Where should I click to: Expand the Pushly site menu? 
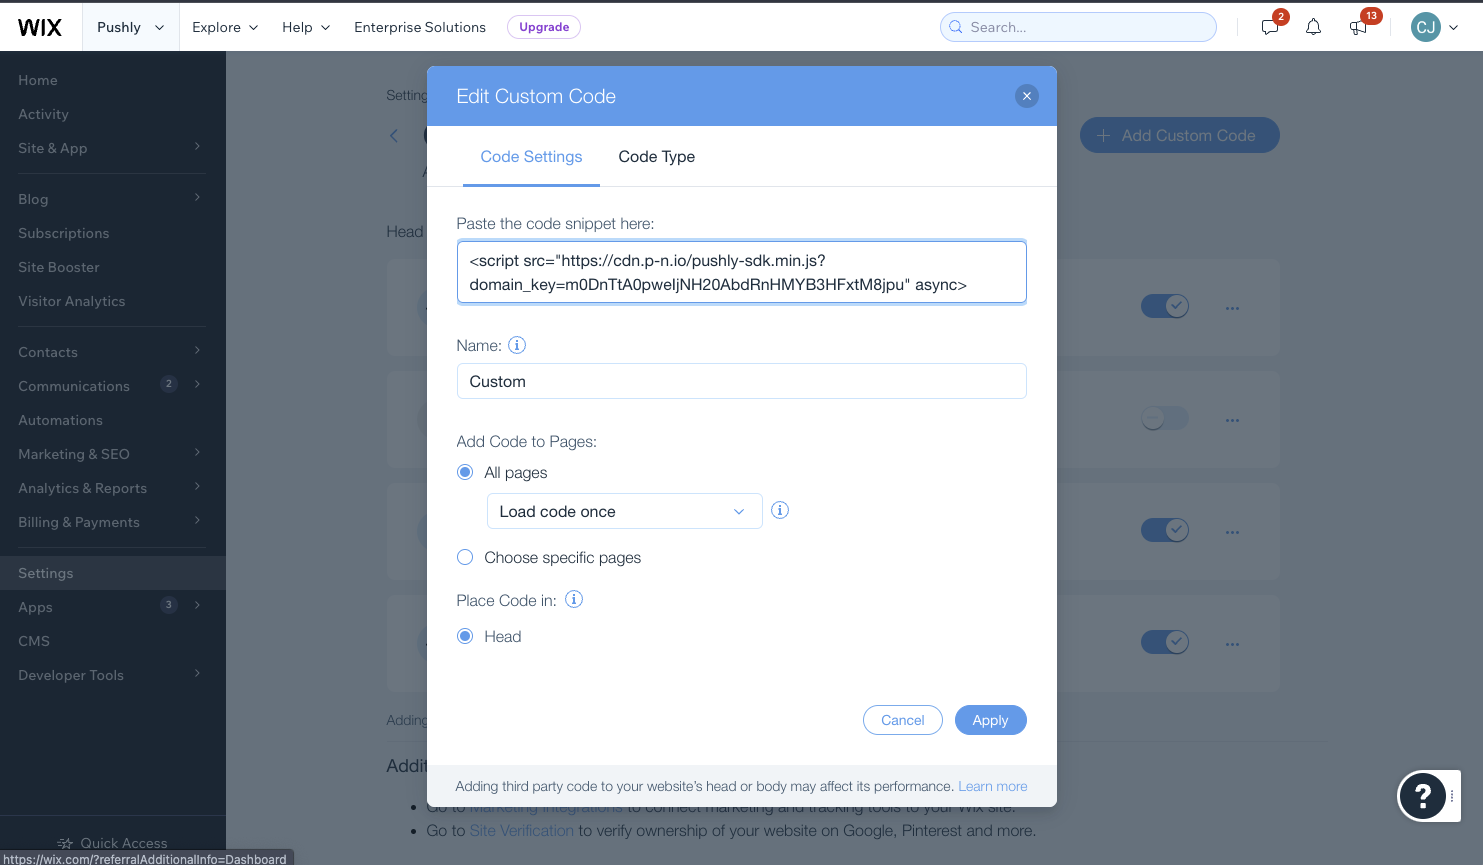click(x=130, y=27)
